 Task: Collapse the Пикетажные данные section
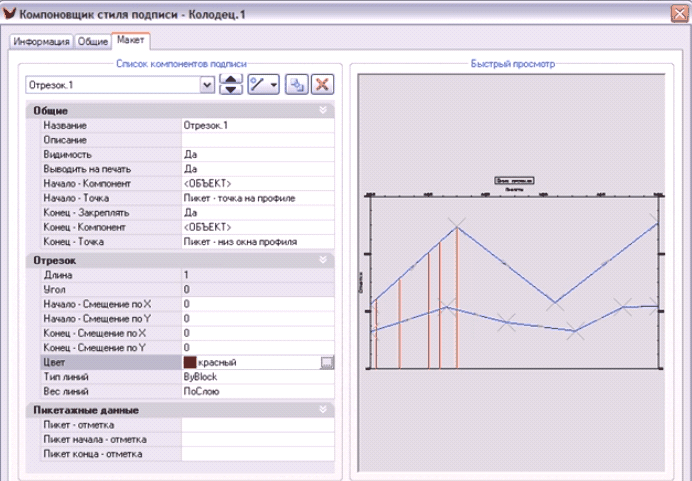click(x=323, y=410)
